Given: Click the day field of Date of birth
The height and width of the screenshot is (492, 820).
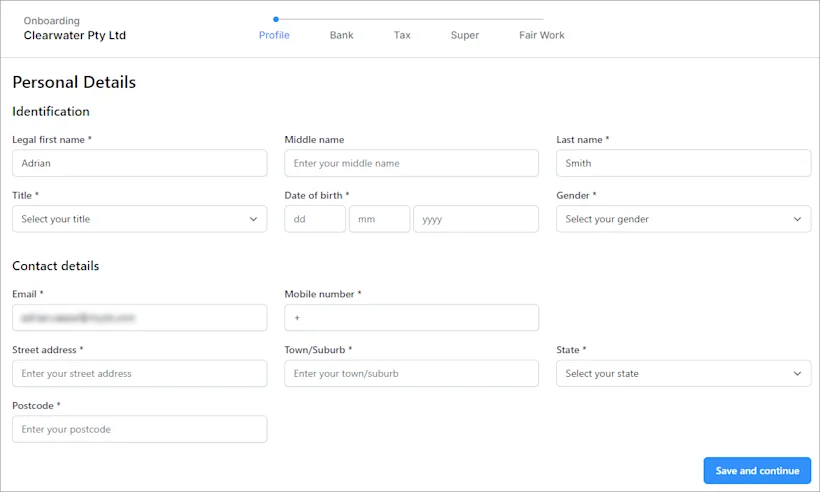Looking at the screenshot, I should [x=315, y=219].
